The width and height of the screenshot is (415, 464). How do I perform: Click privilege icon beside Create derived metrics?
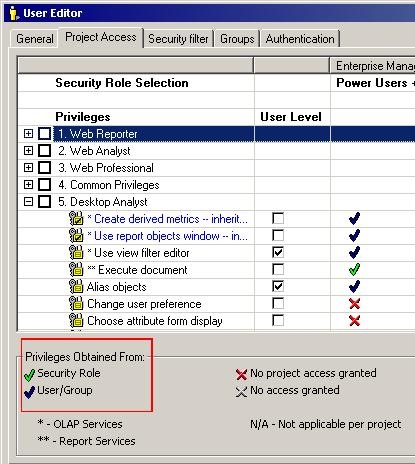(x=76, y=219)
